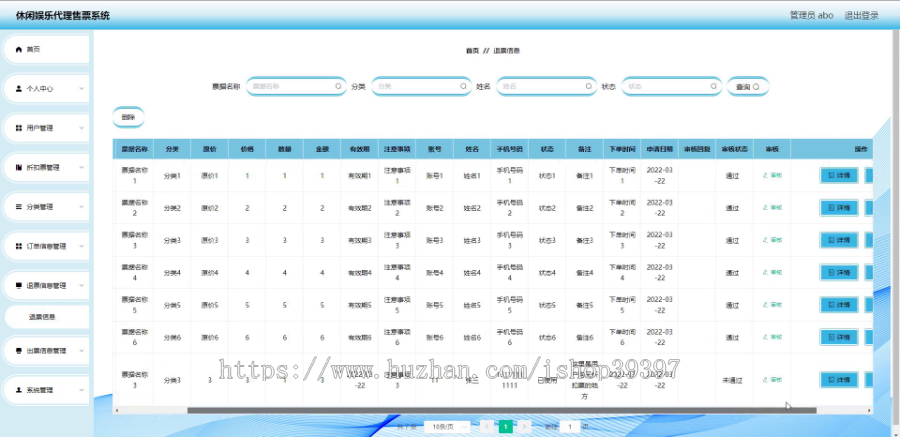Viewport: 900px width, 437px height.
Task: Click 审核 icon for 票据名称6 row
Action: (x=765, y=337)
